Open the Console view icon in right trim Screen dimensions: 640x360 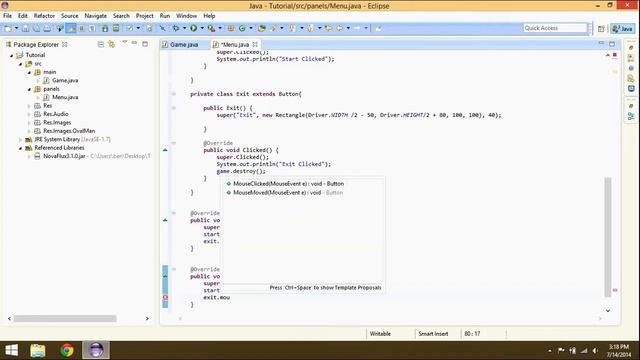(631, 88)
